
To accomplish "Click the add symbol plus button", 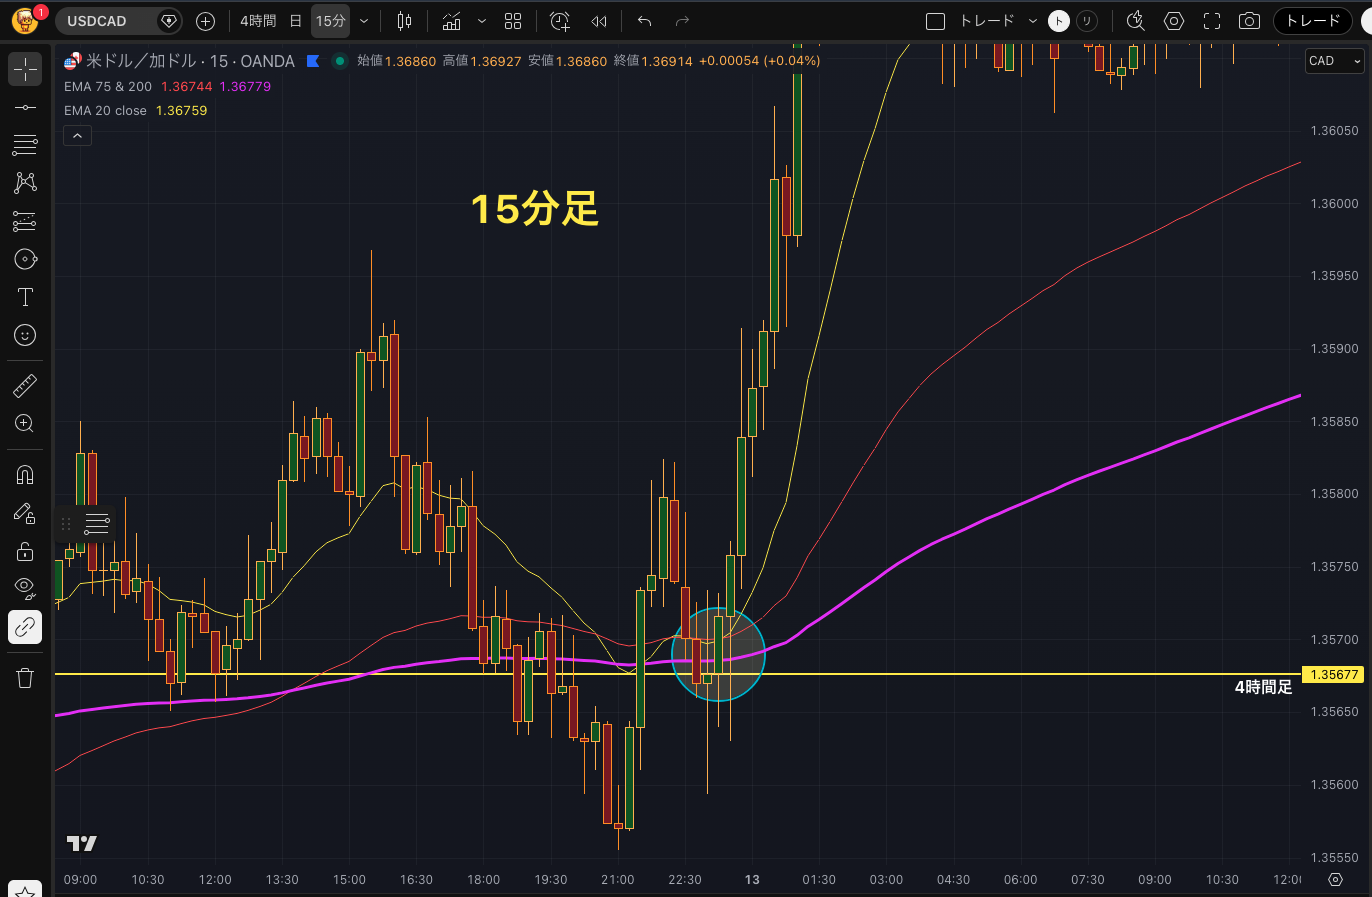I will (x=205, y=21).
